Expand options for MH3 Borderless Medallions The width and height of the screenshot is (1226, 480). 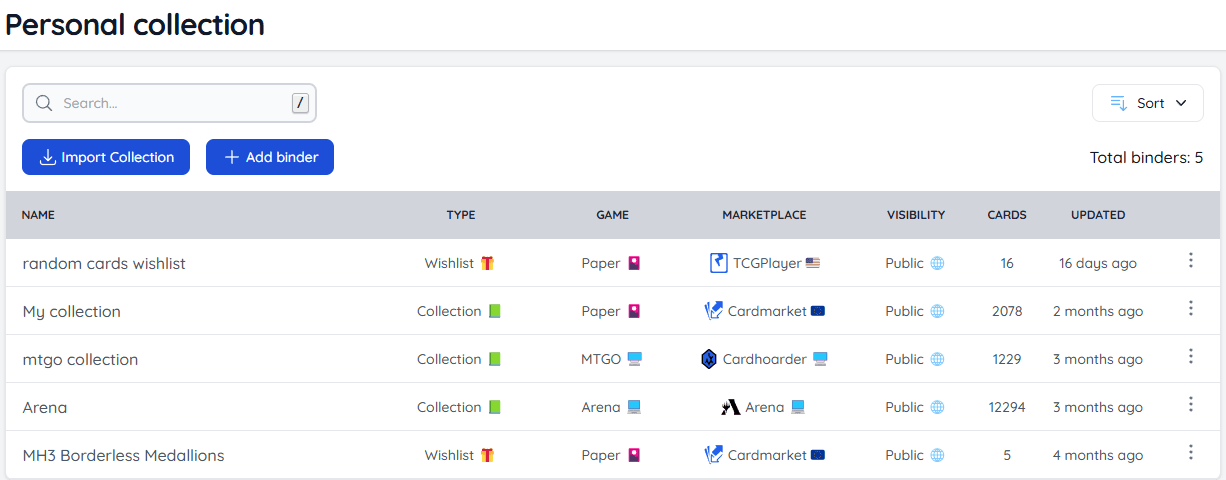coord(1190,453)
